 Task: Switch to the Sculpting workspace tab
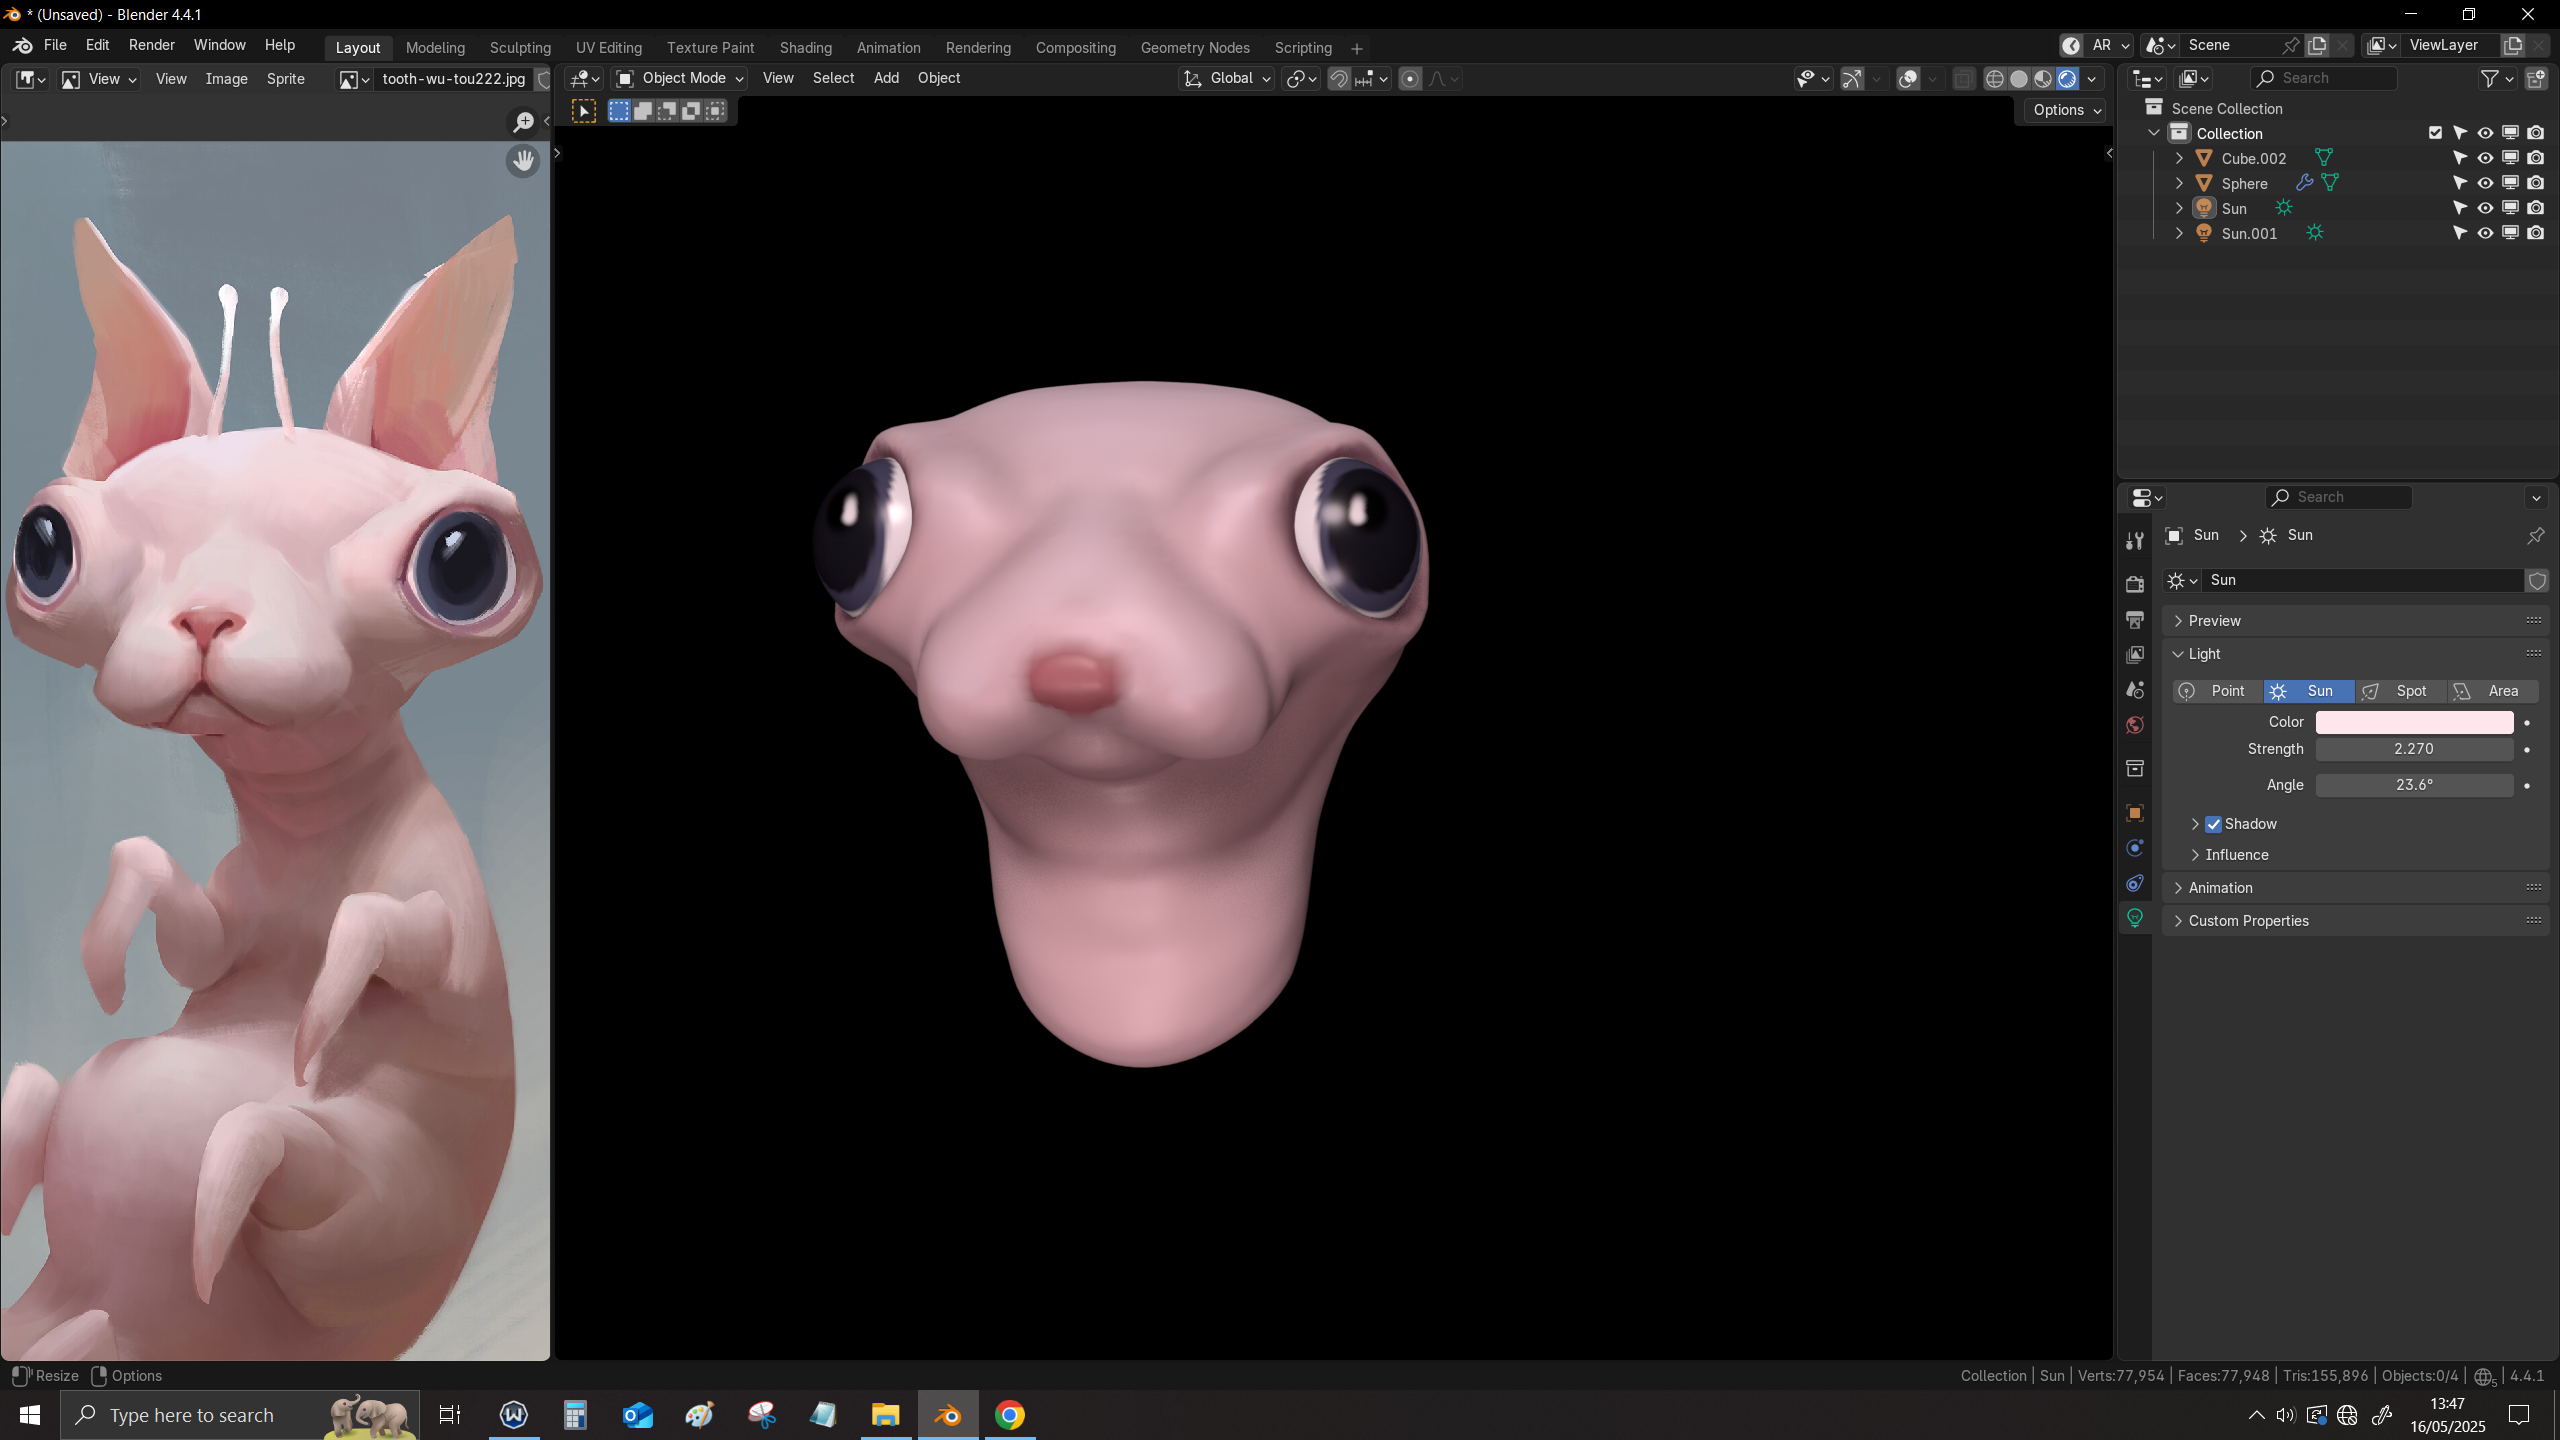click(520, 48)
